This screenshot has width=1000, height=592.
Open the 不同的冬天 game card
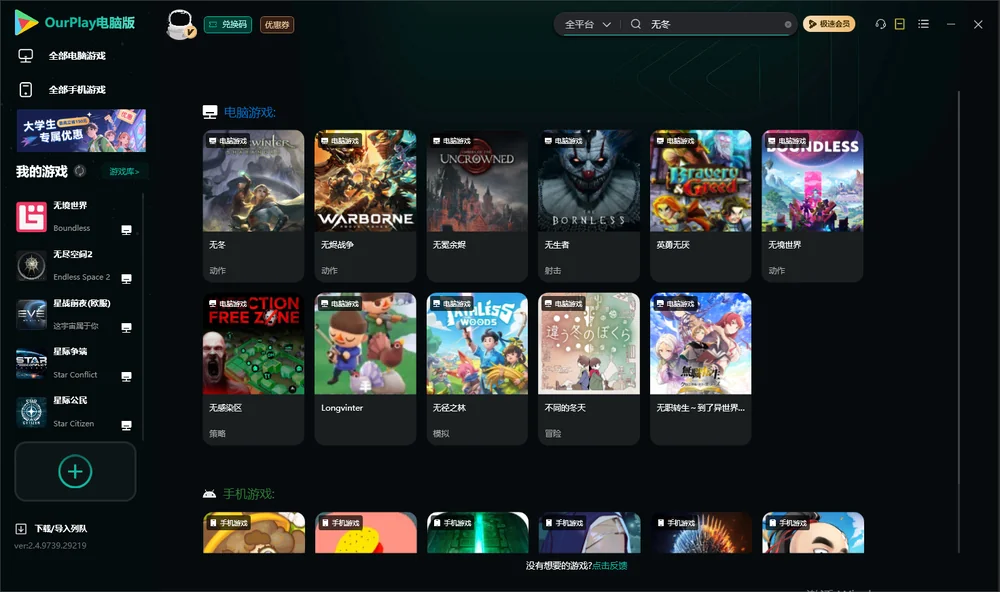589,369
